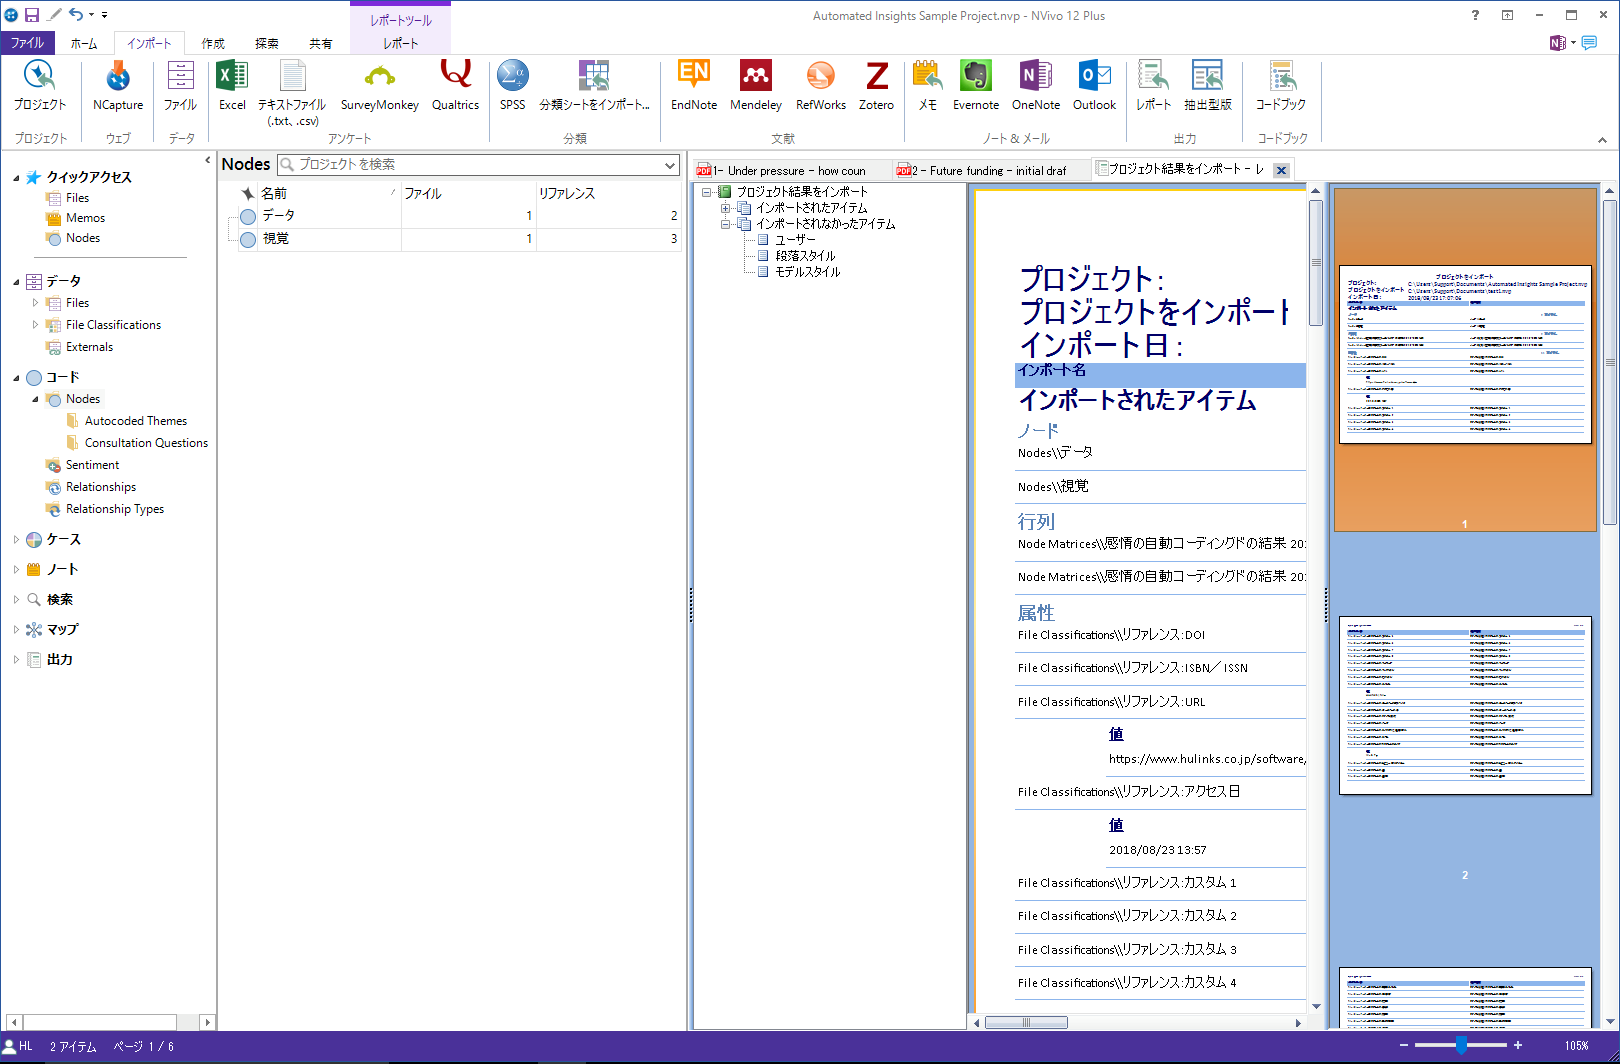
Task: Collapse the コード navigation group
Action: [16, 378]
